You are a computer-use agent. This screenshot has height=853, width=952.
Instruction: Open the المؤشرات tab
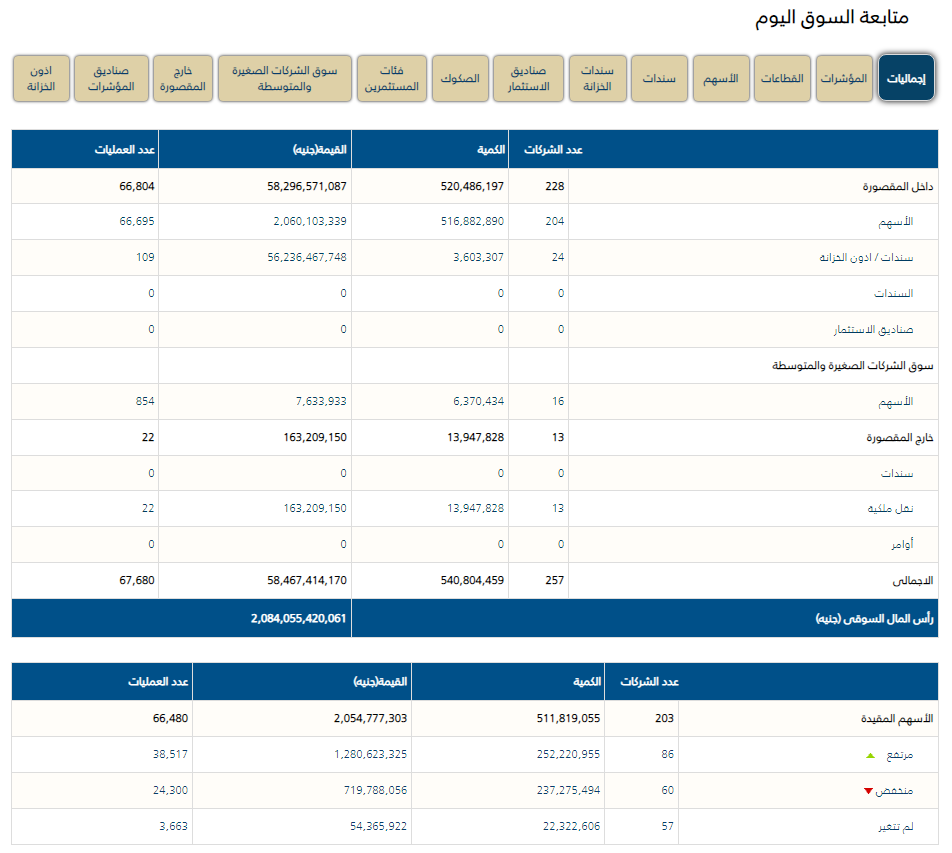point(844,79)
